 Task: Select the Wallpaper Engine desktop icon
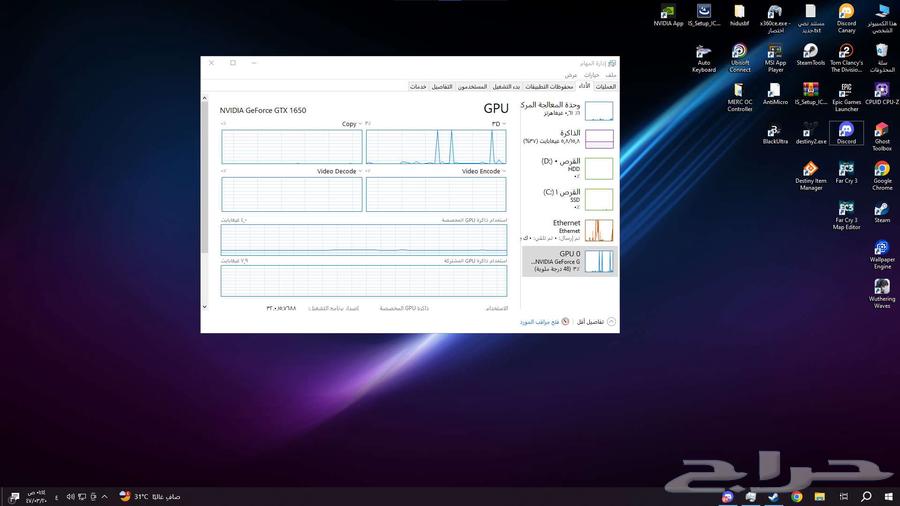pyautogui.click(x=882, y=255)
